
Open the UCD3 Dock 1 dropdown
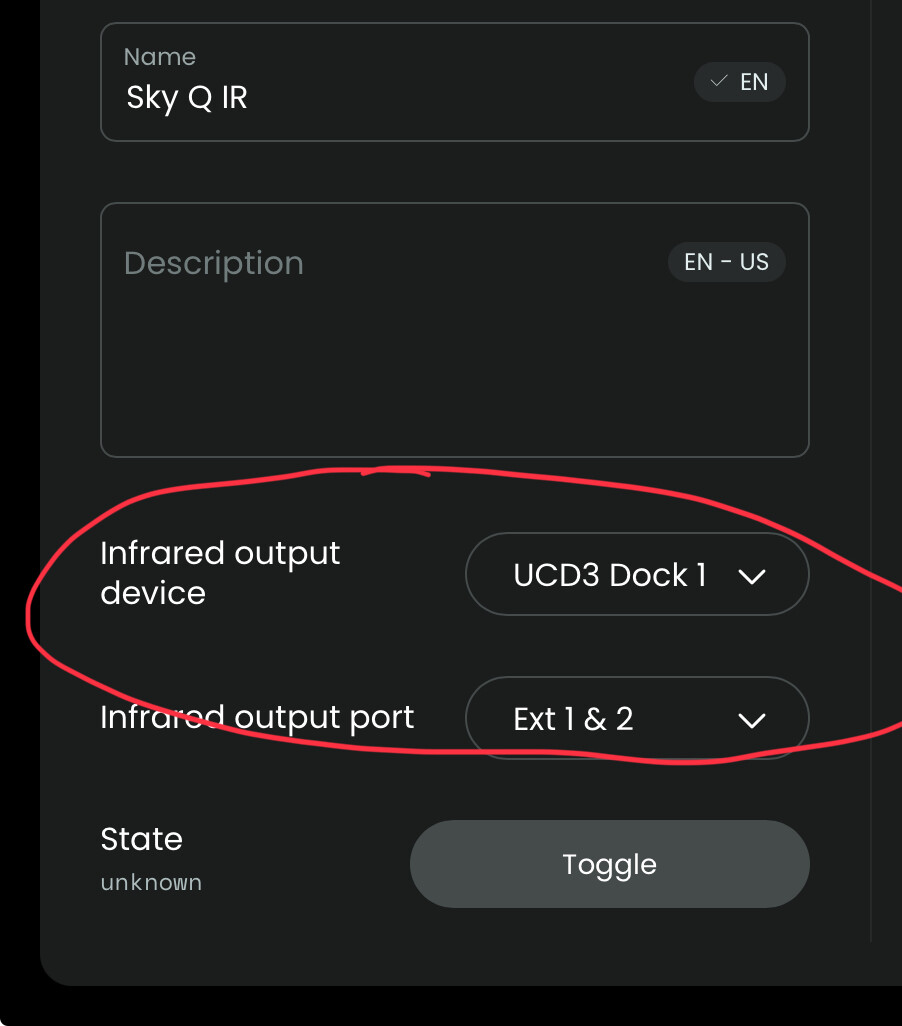tap(637, 575)
